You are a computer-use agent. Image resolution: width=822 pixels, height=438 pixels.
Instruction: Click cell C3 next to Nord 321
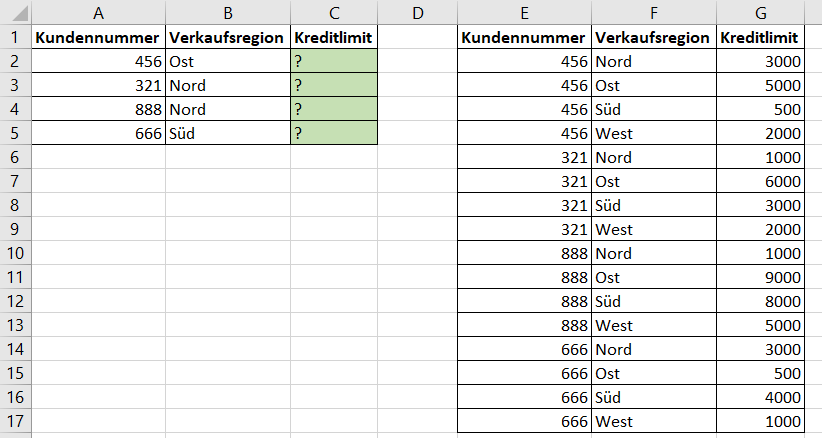334,85
